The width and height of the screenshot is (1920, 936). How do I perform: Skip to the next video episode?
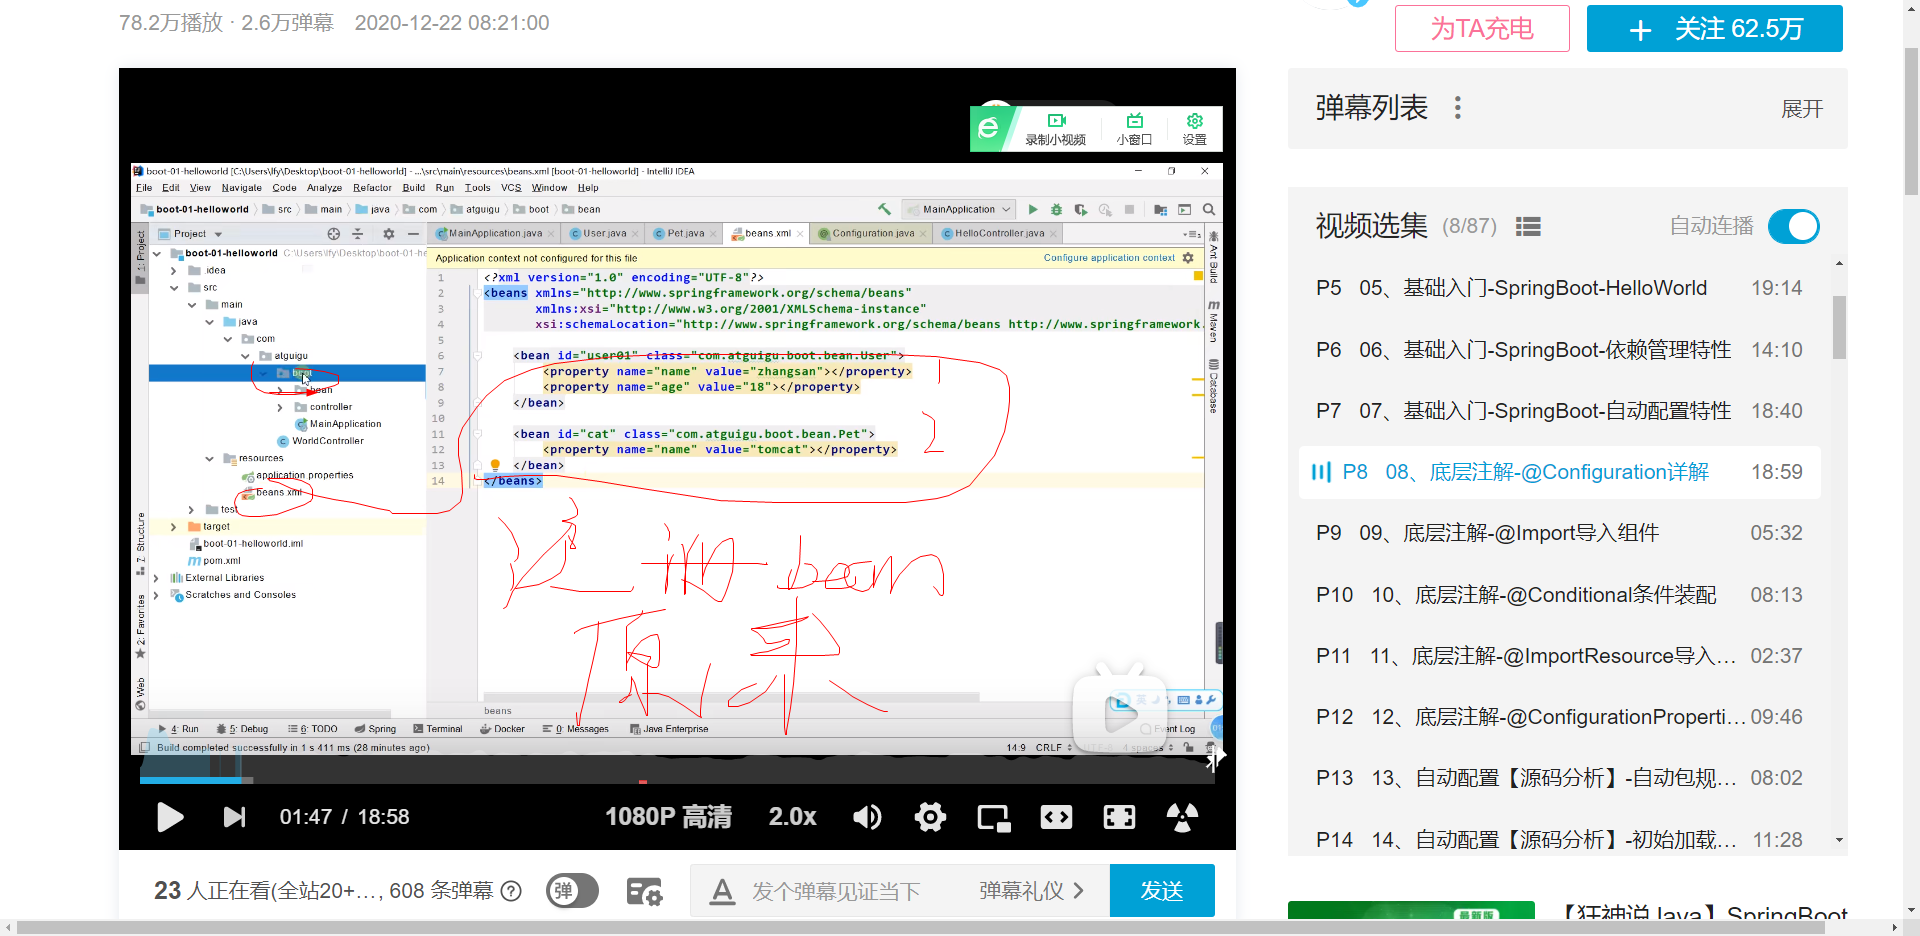pos(234,817)
